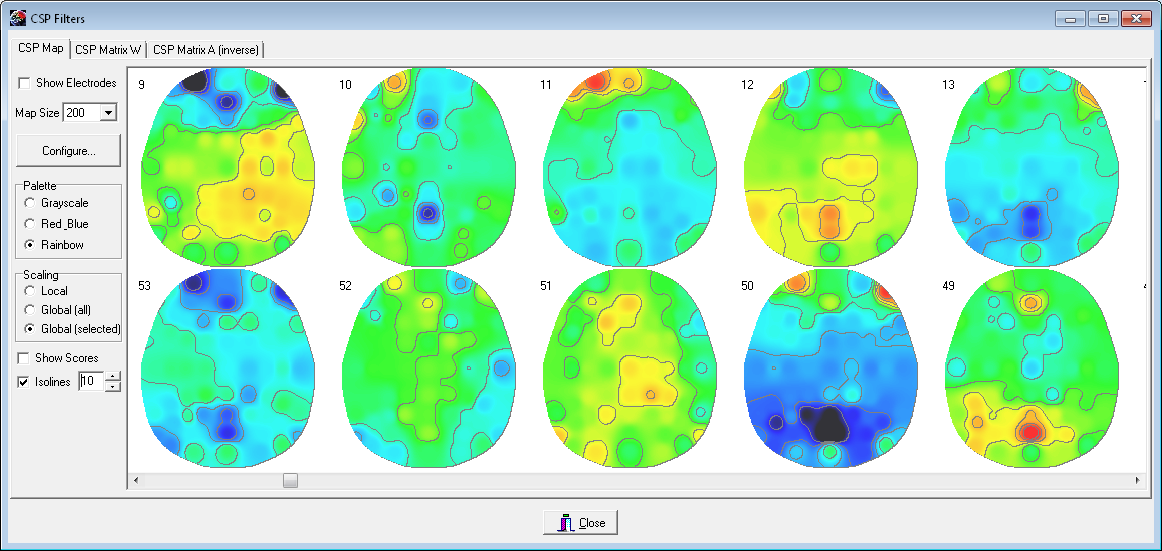
Task: Click the scrollbar right arrow
Action: click(x=1138, y=481)
